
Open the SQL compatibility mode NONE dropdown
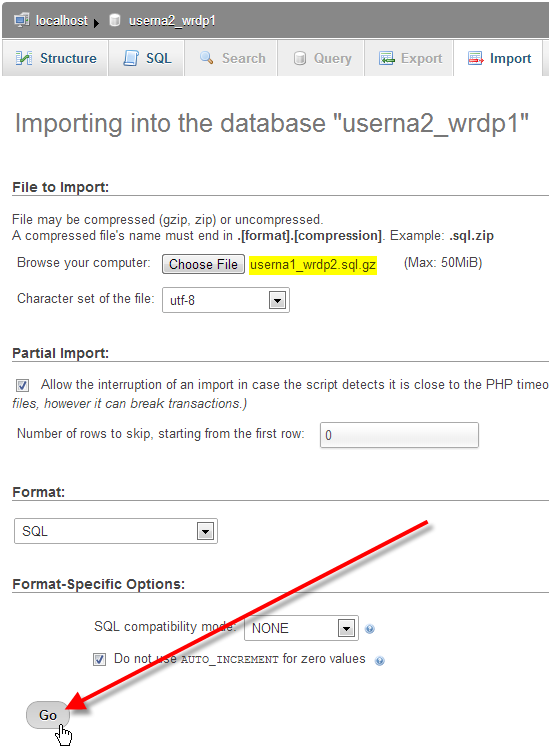coord(301,628)
